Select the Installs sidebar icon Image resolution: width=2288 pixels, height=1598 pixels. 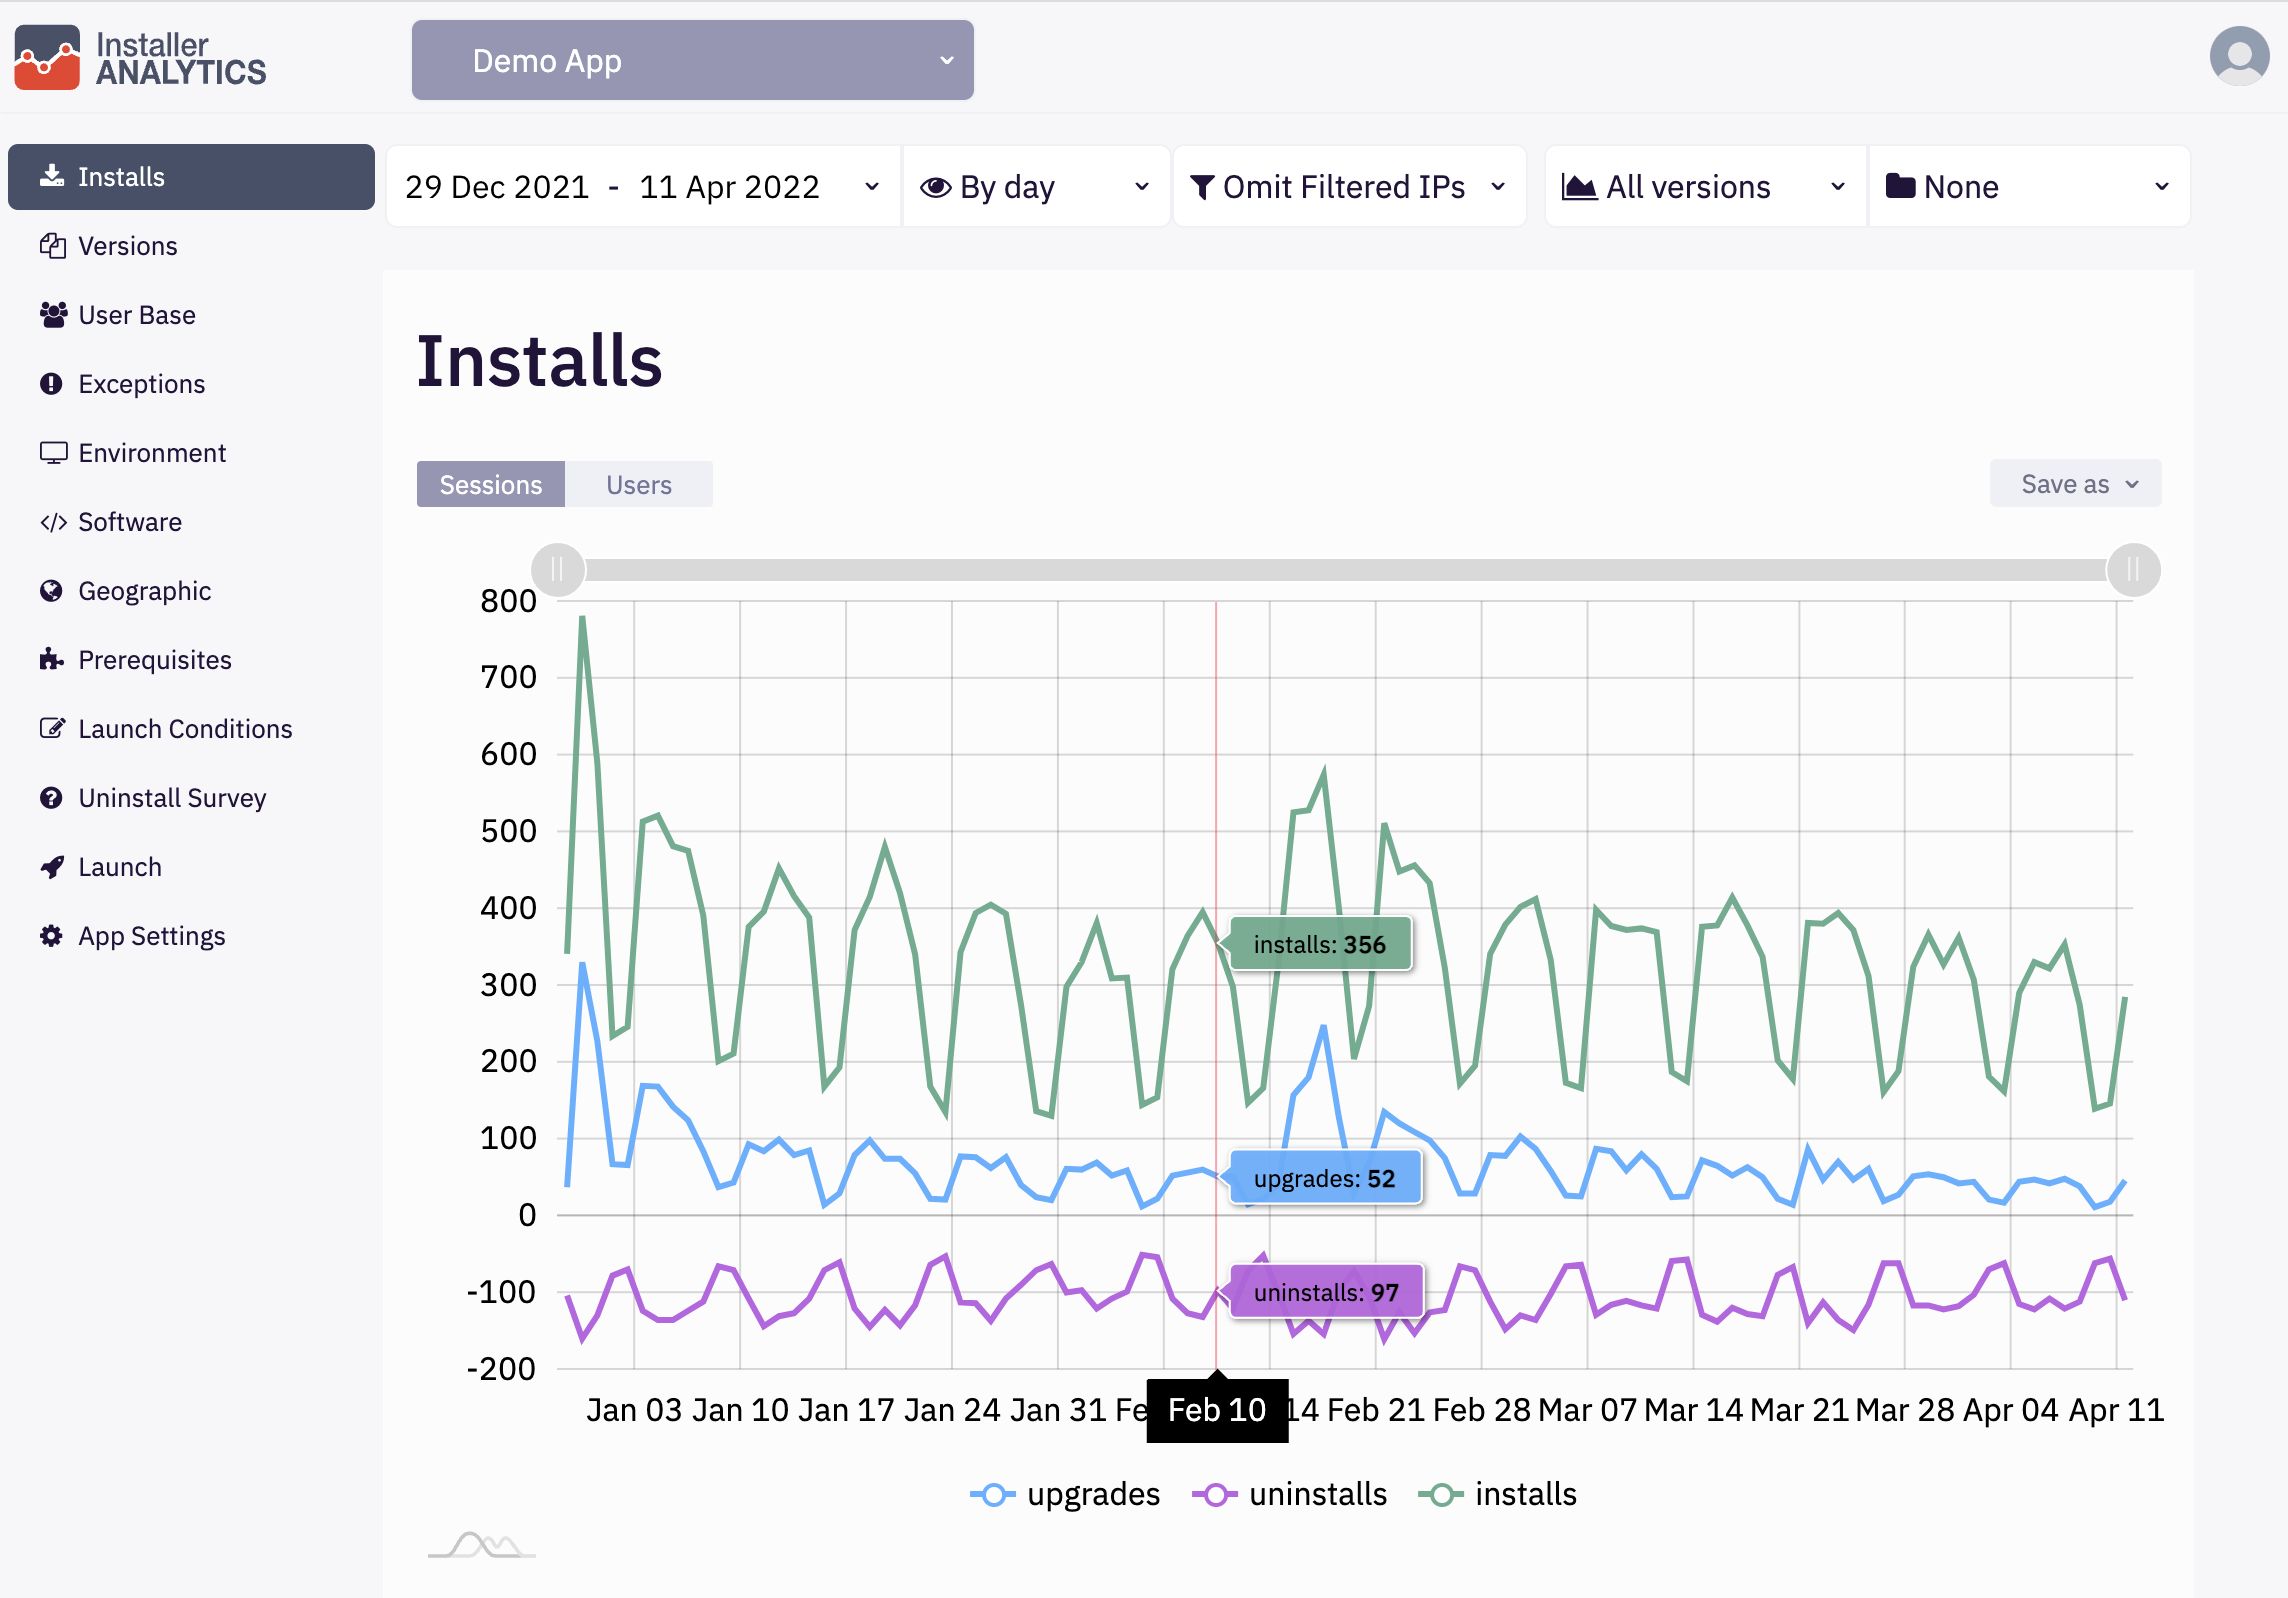click(53, 176)
